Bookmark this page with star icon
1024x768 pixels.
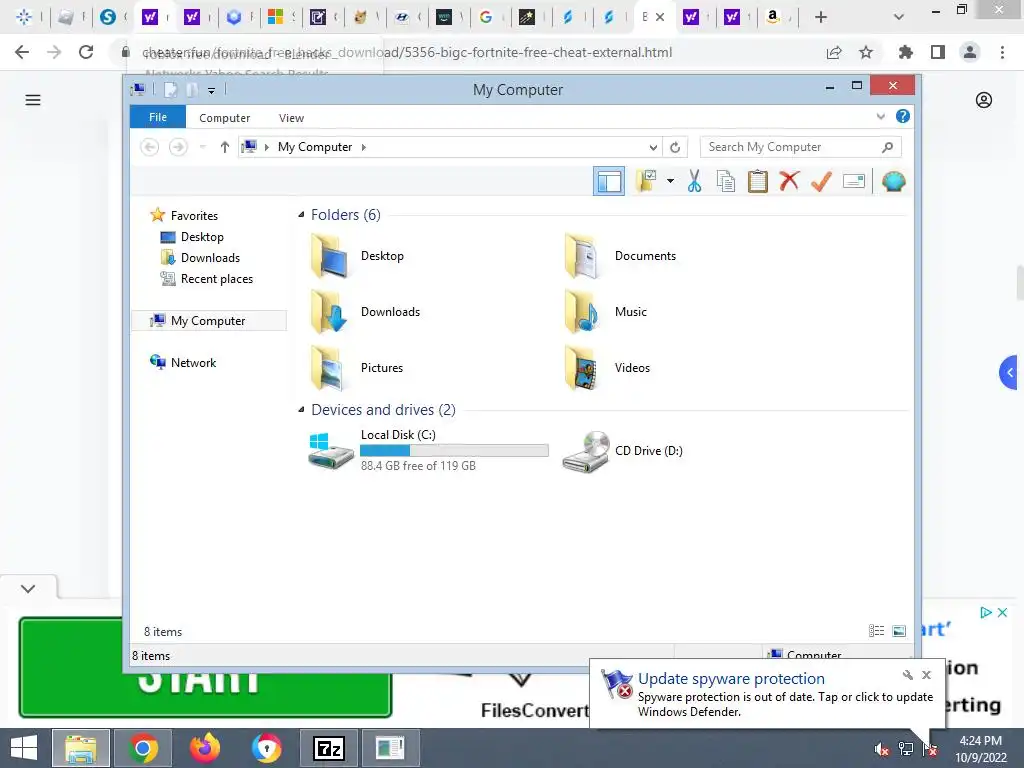866,52
